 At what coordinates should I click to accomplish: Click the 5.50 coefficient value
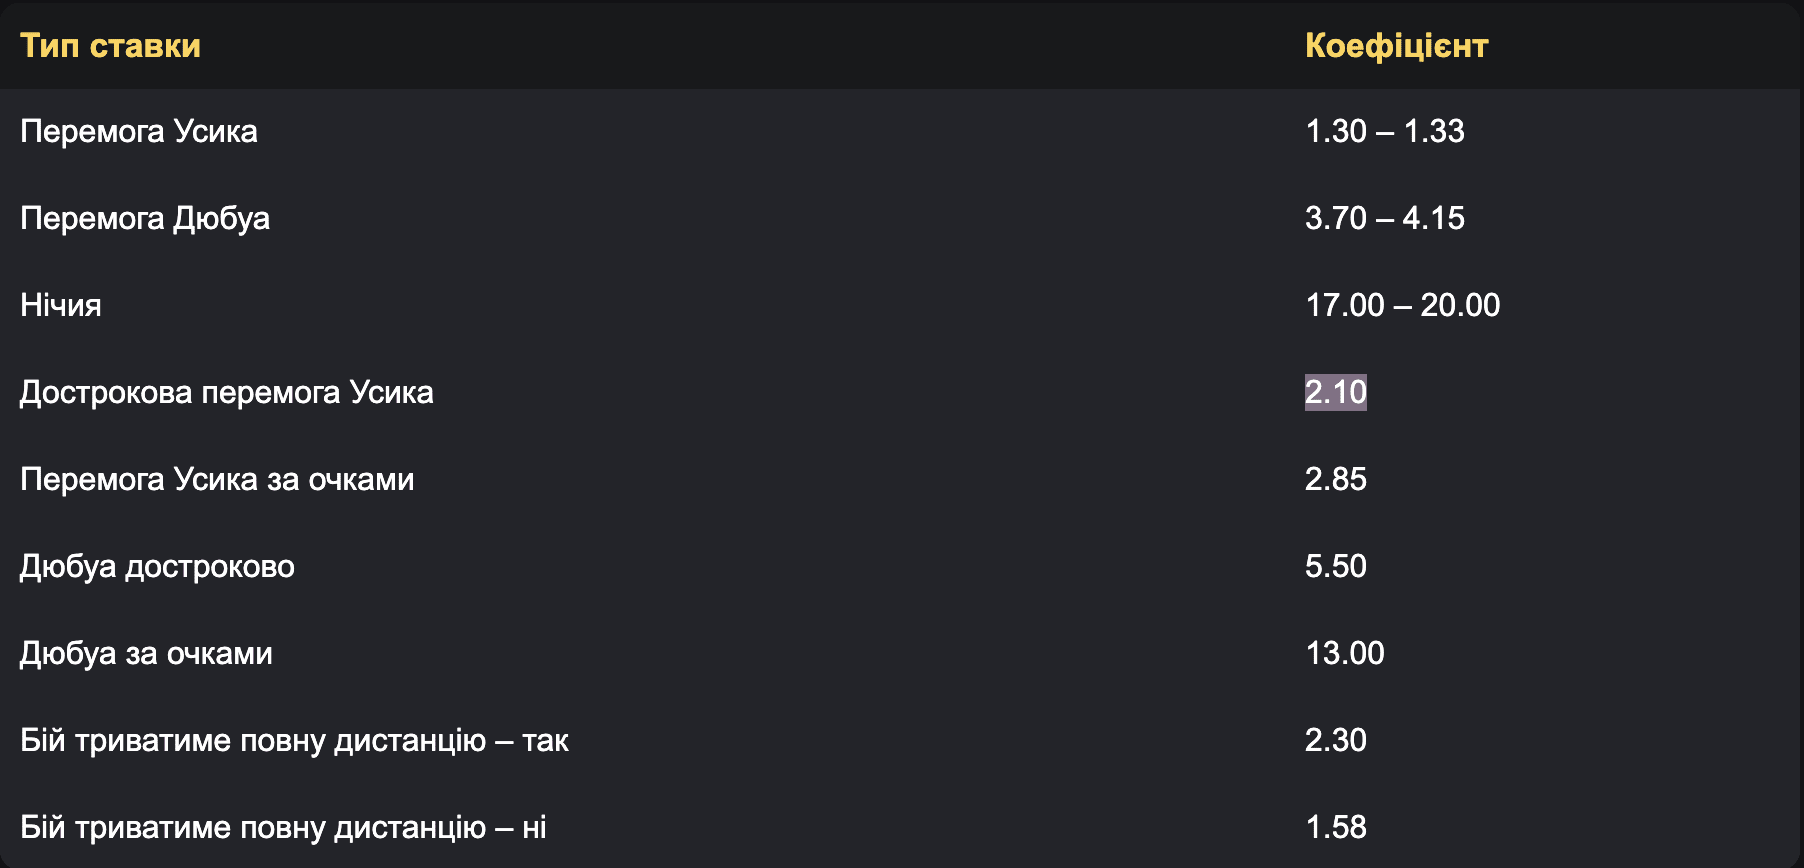coord(1336,566)
